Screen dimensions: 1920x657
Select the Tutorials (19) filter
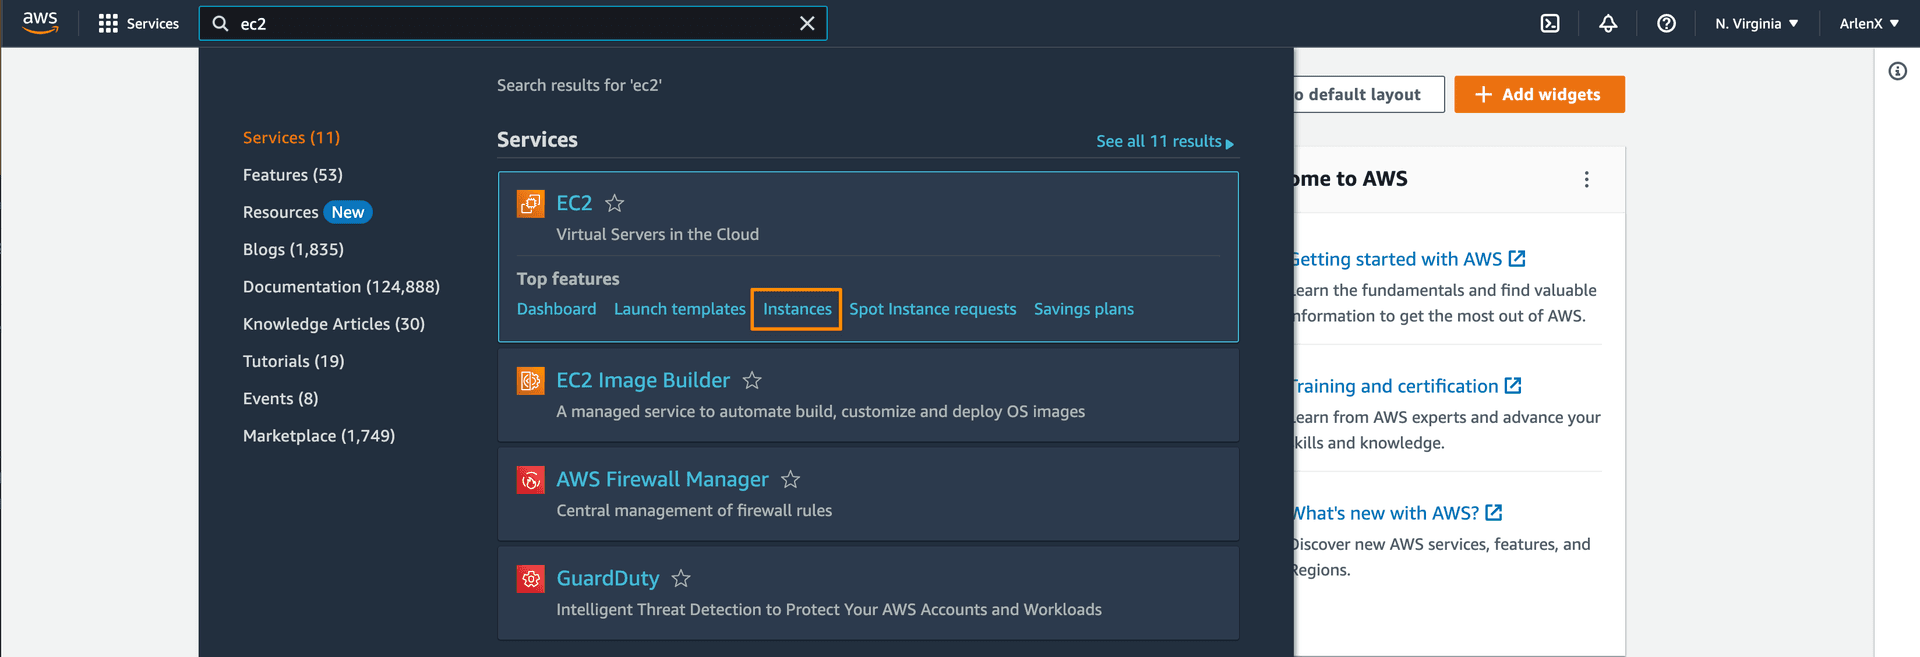293,361
